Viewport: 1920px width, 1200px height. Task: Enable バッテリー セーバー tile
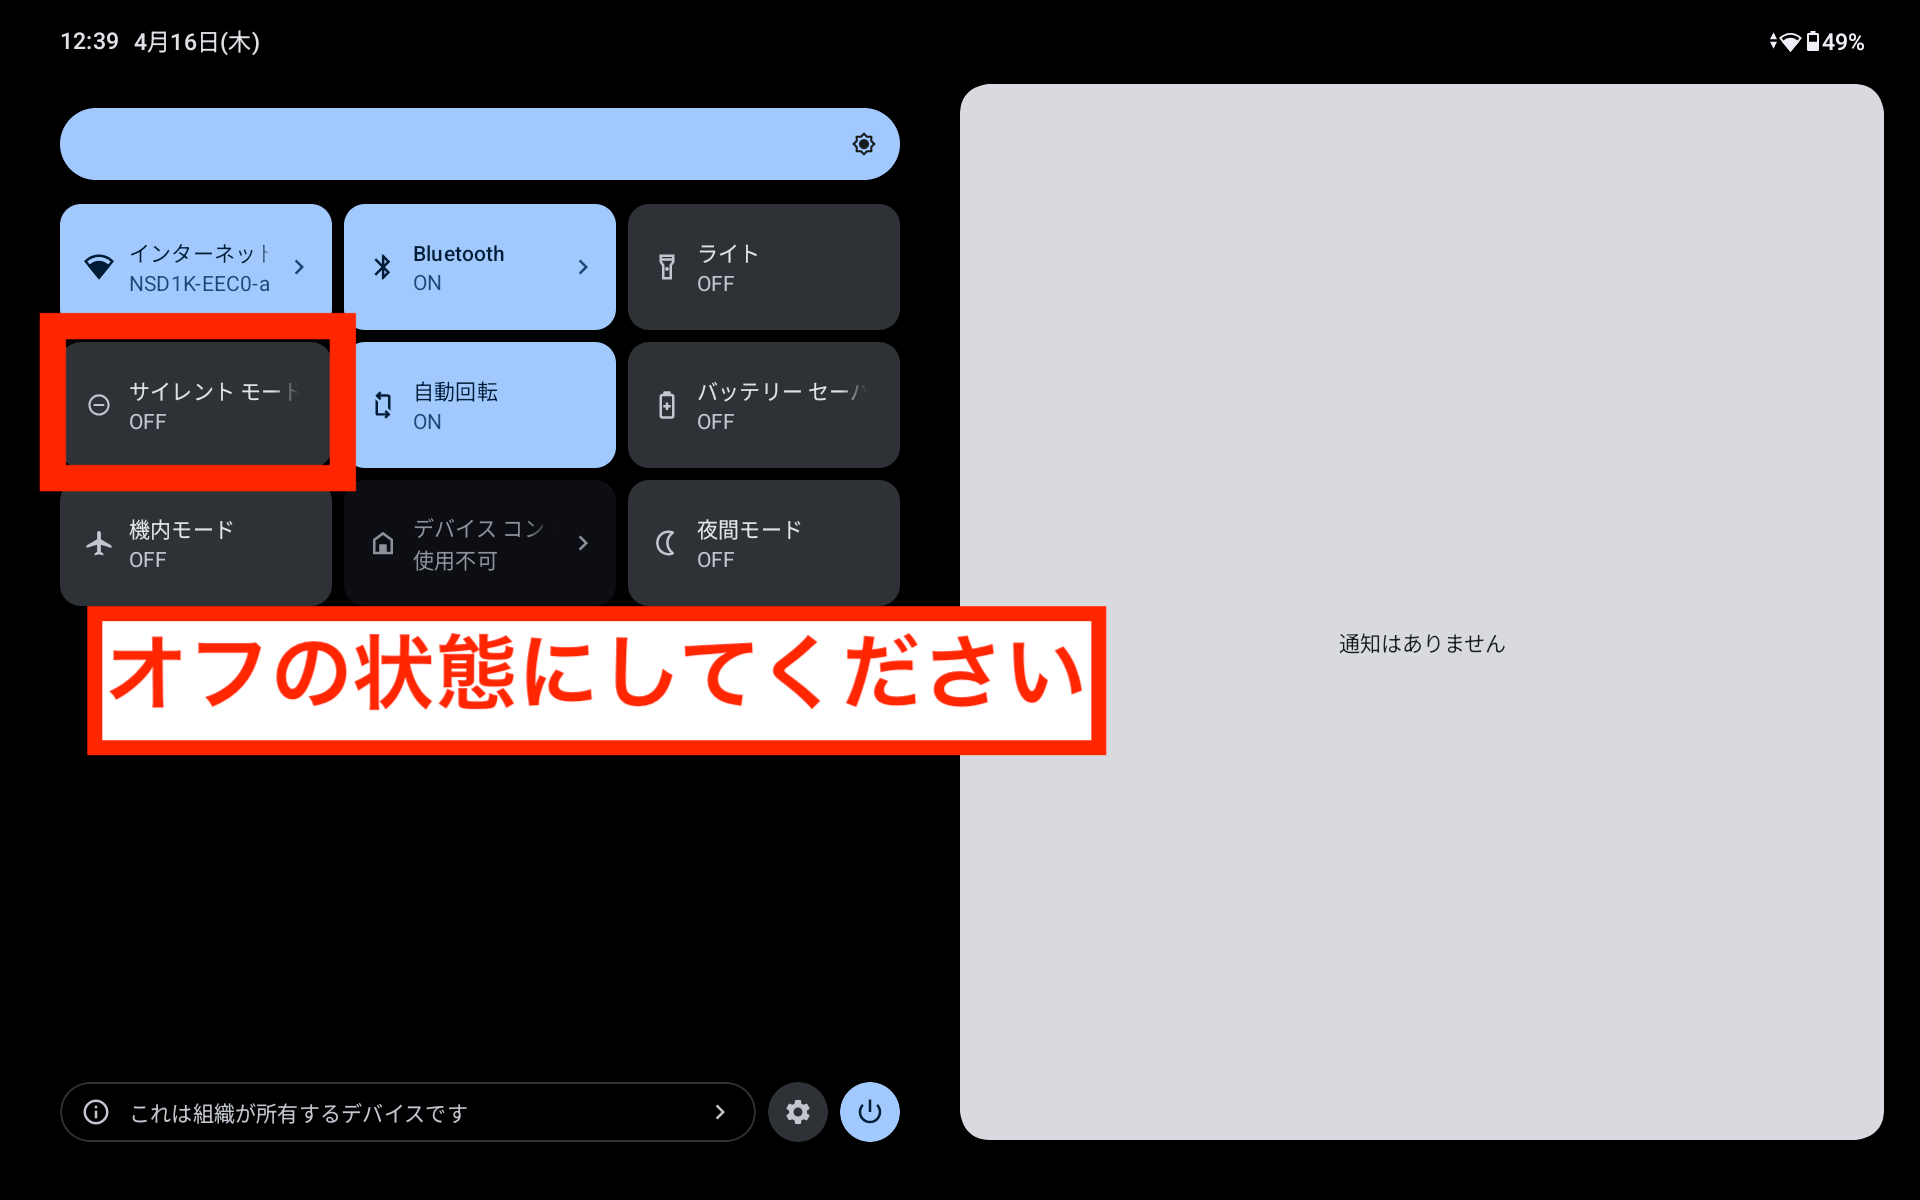click(x=764, y=405)
